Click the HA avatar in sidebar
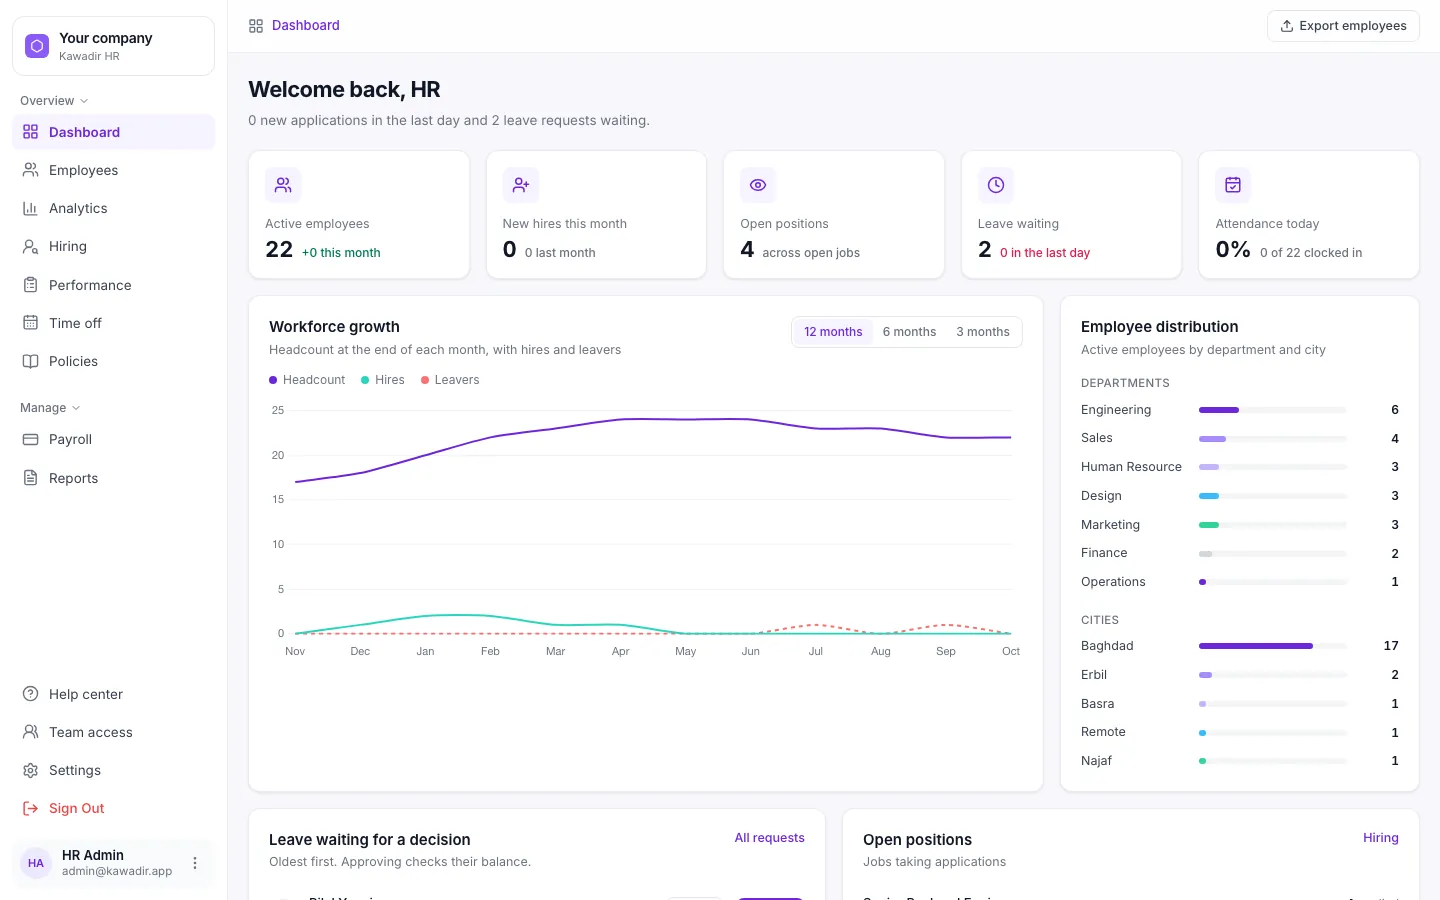This screenshot has height=900, width=1440. (36, 863)
